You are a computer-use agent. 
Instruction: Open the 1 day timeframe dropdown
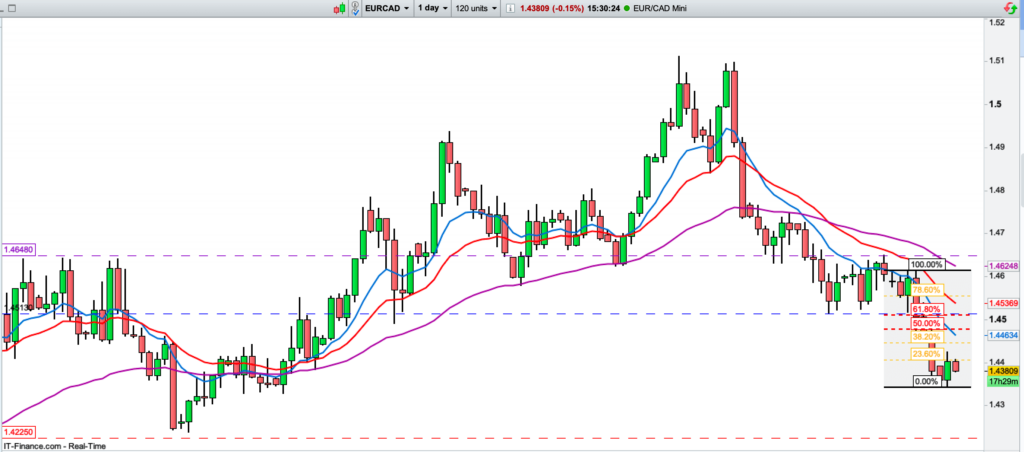432,8
